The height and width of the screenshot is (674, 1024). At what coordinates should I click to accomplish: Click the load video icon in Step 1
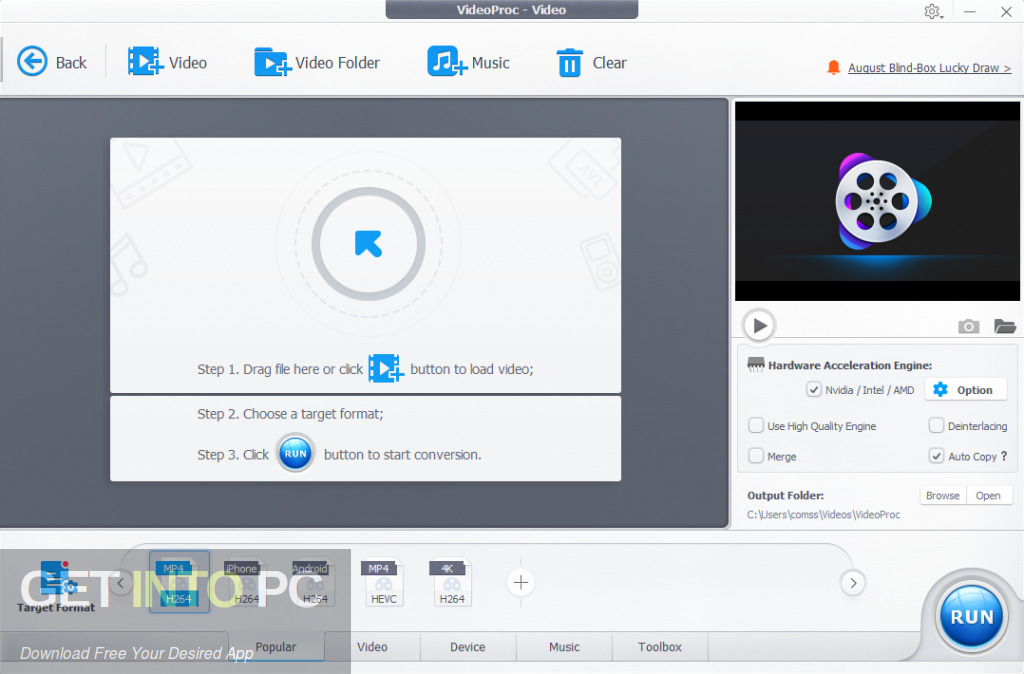click(385, 368)
